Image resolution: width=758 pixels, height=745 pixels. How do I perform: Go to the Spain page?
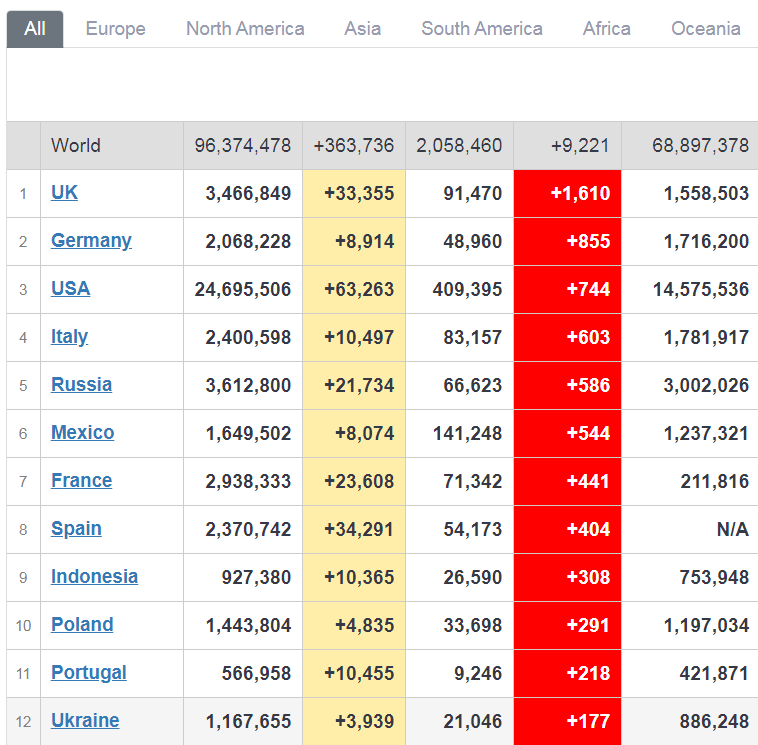click(76, 529)
